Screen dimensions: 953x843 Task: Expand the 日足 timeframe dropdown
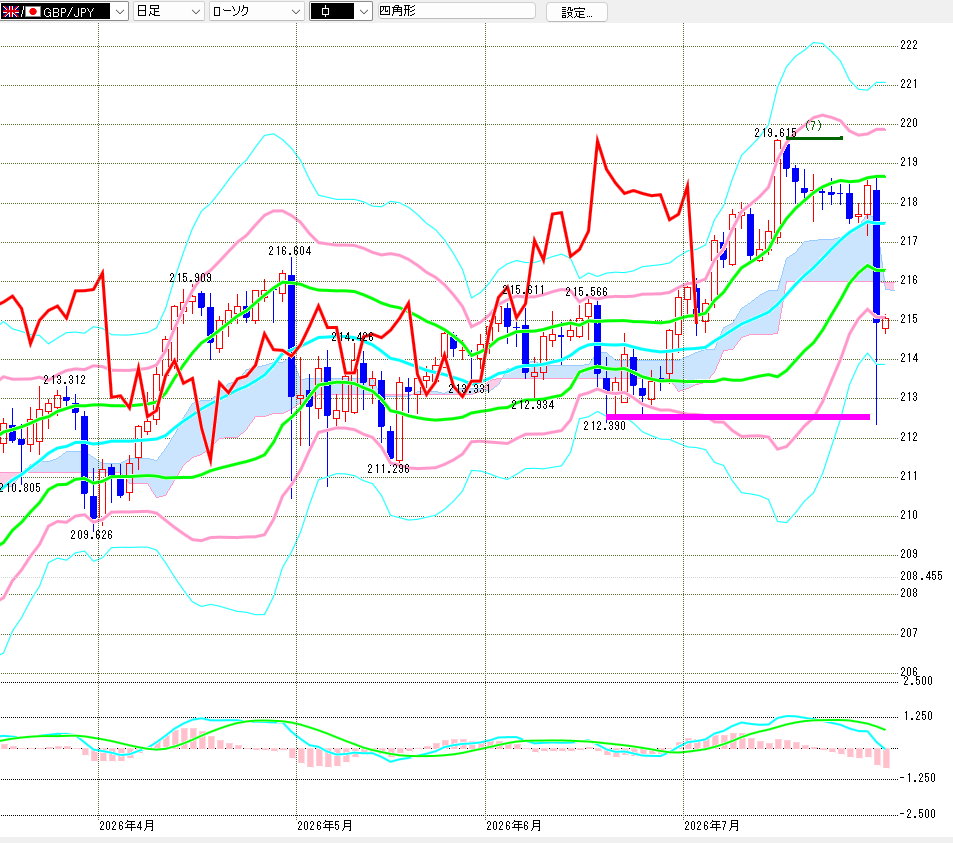(x=168, y=11)
